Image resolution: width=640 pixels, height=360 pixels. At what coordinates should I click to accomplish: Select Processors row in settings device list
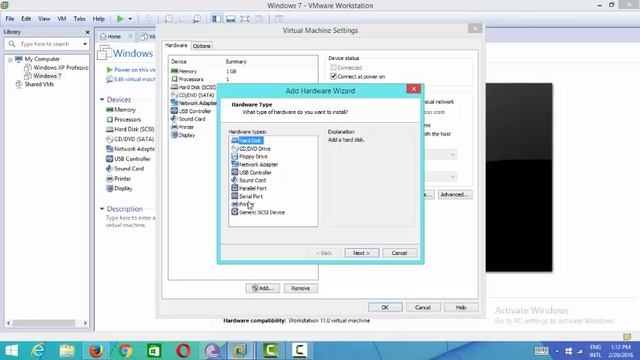(x=243, y=79)
